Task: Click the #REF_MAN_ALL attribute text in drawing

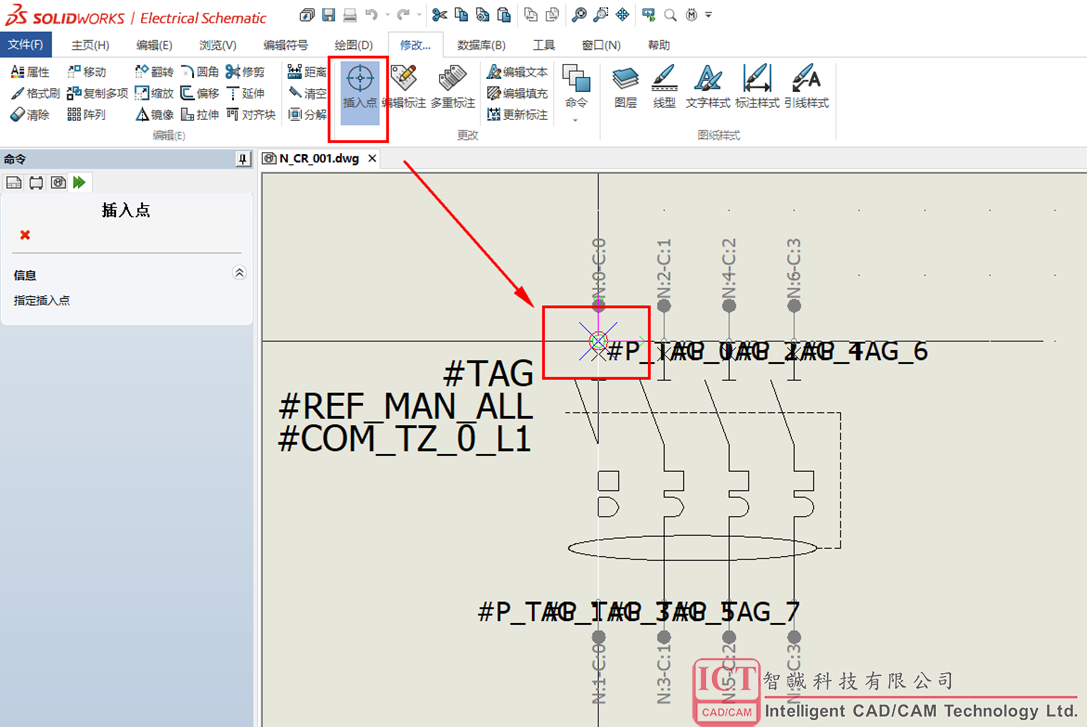Action: point(406,407)
